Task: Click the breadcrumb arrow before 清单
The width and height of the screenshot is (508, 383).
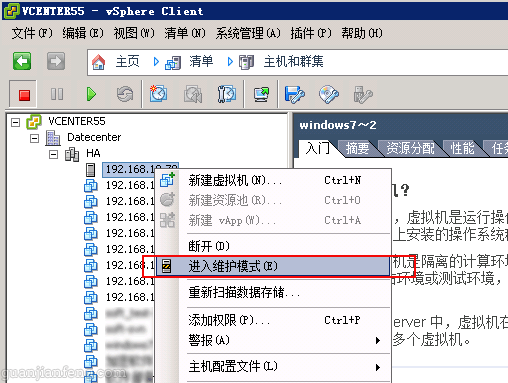Action: click(156, 62)
